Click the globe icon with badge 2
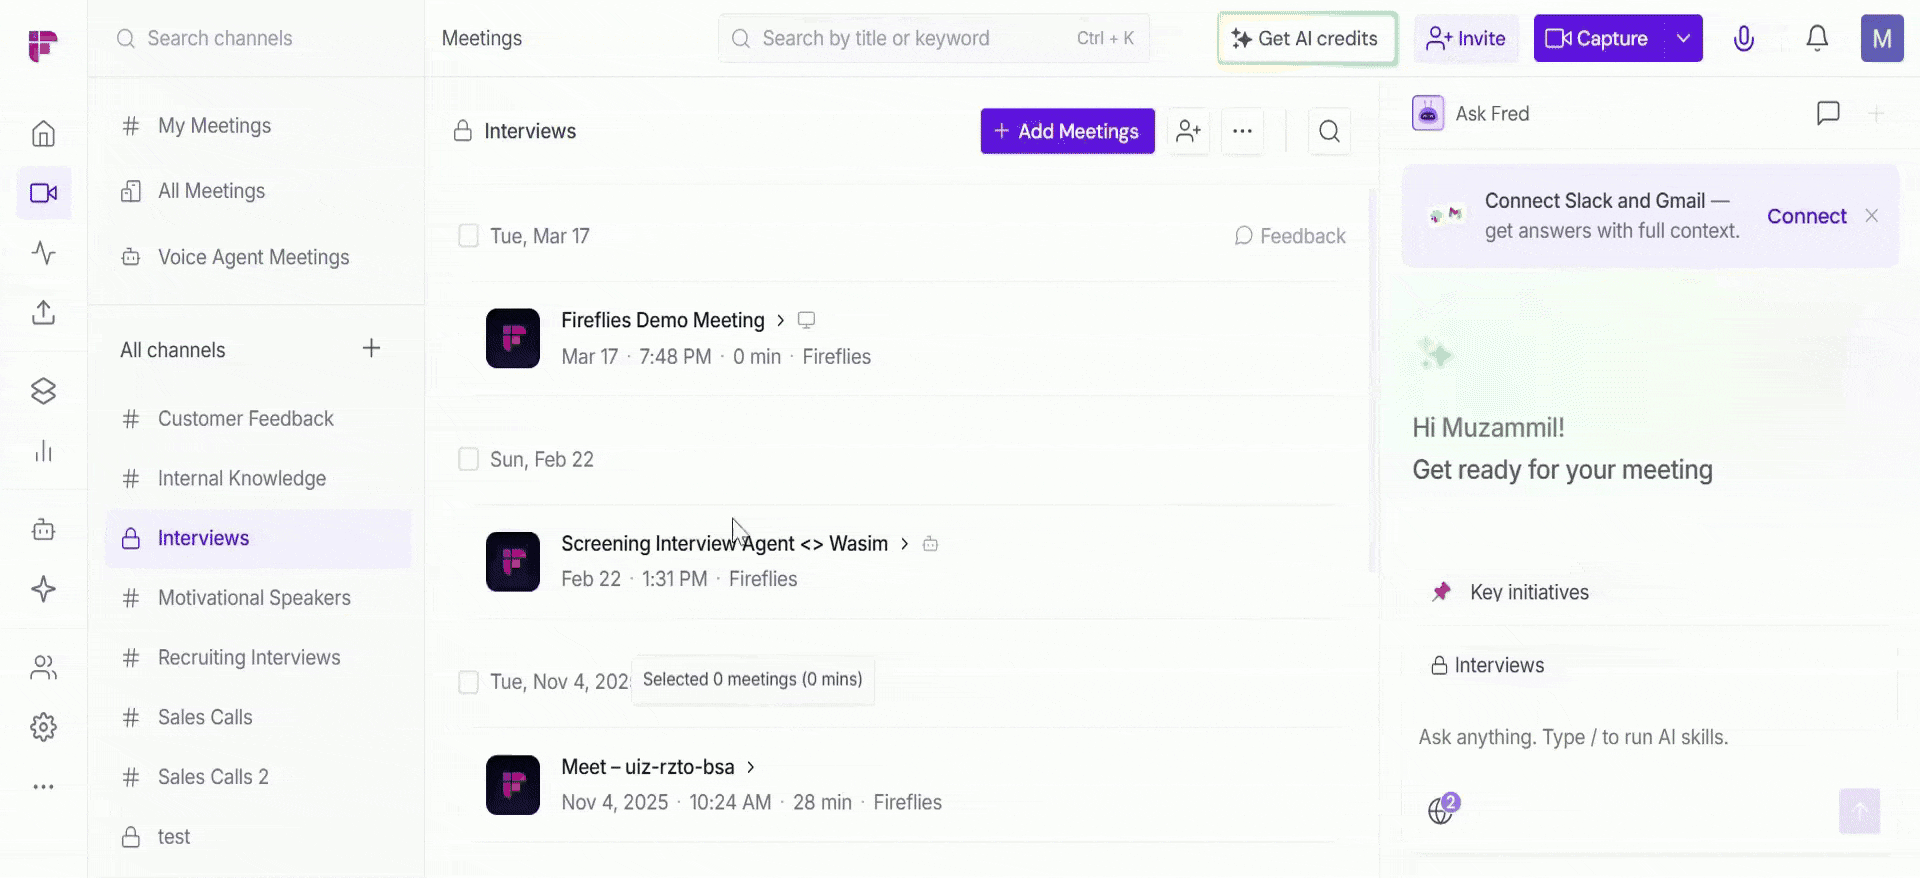Screen dimensions: 1920x878 1442,809
